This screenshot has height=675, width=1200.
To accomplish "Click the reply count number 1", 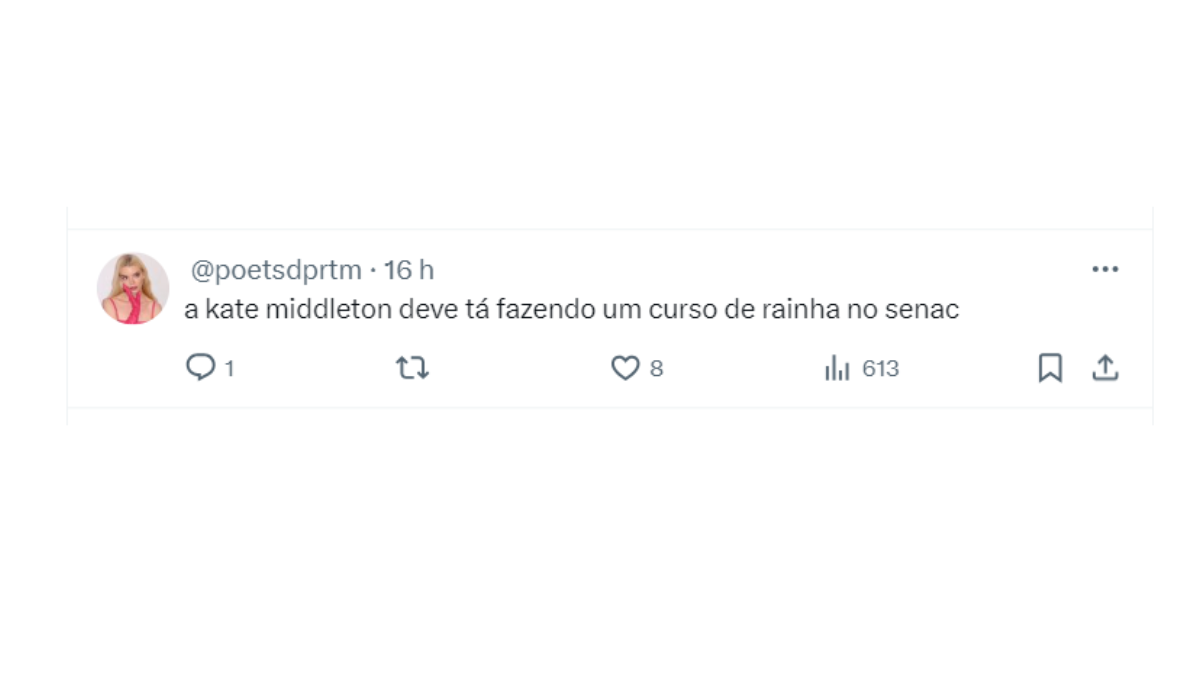I will 229,369.
